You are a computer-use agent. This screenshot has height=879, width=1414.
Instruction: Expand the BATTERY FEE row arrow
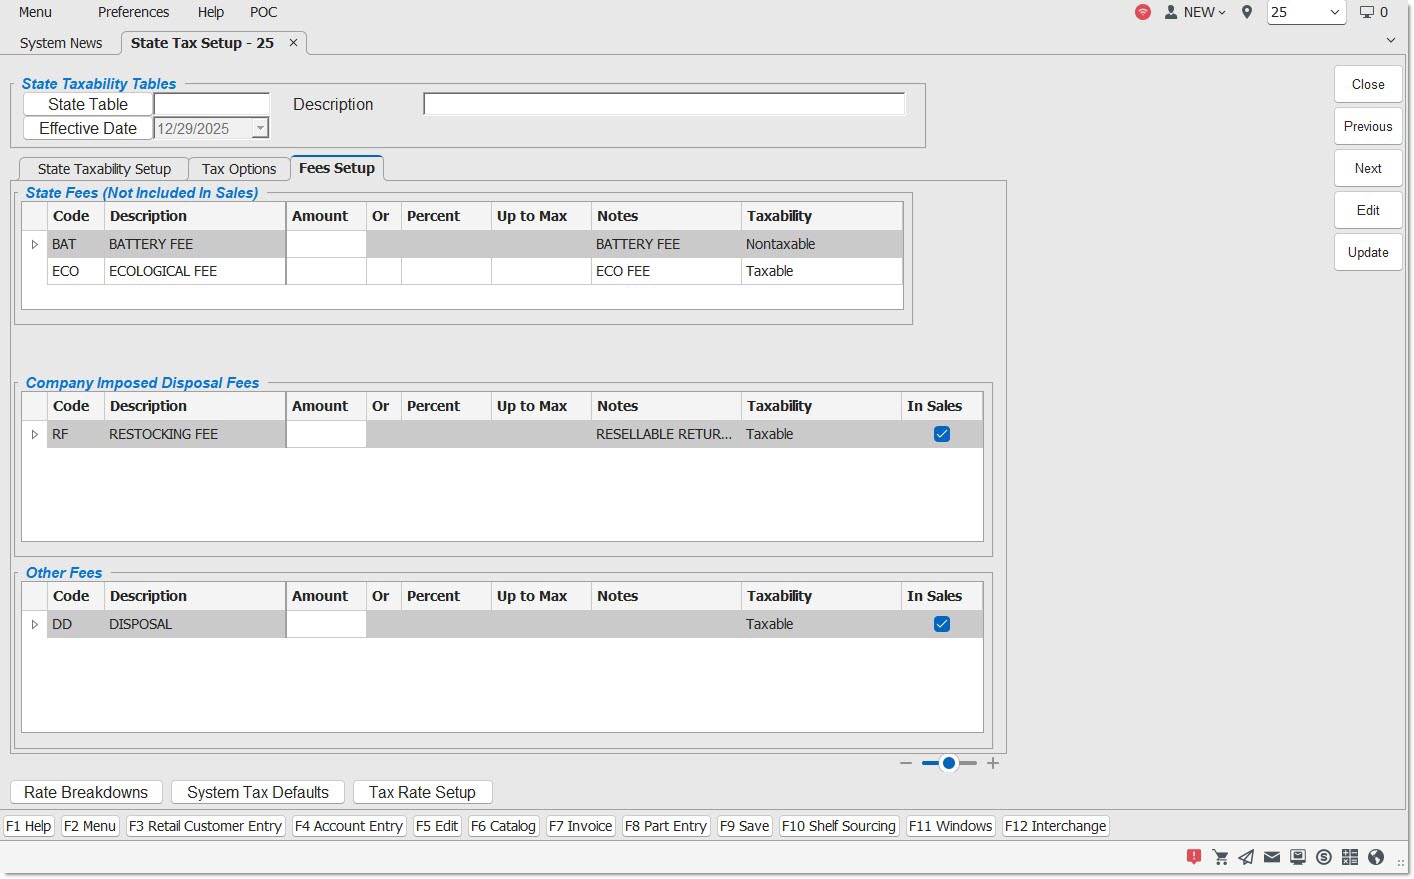click(35, 244)
